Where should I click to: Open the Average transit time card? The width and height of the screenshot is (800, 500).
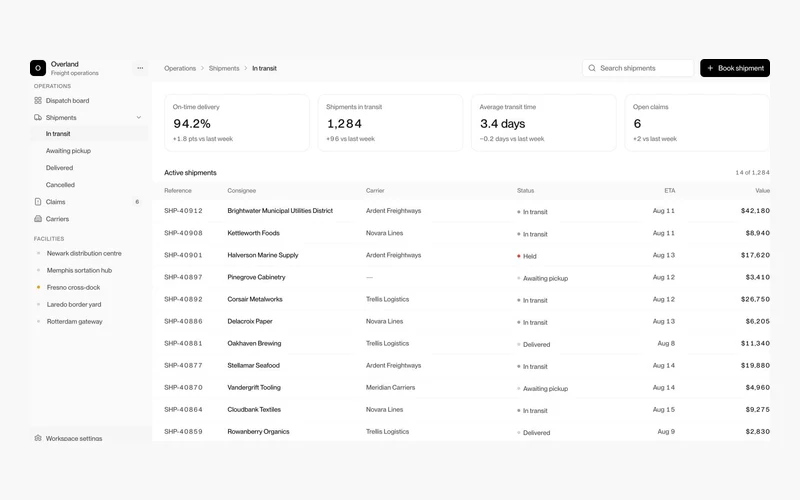tap(544, 122)
